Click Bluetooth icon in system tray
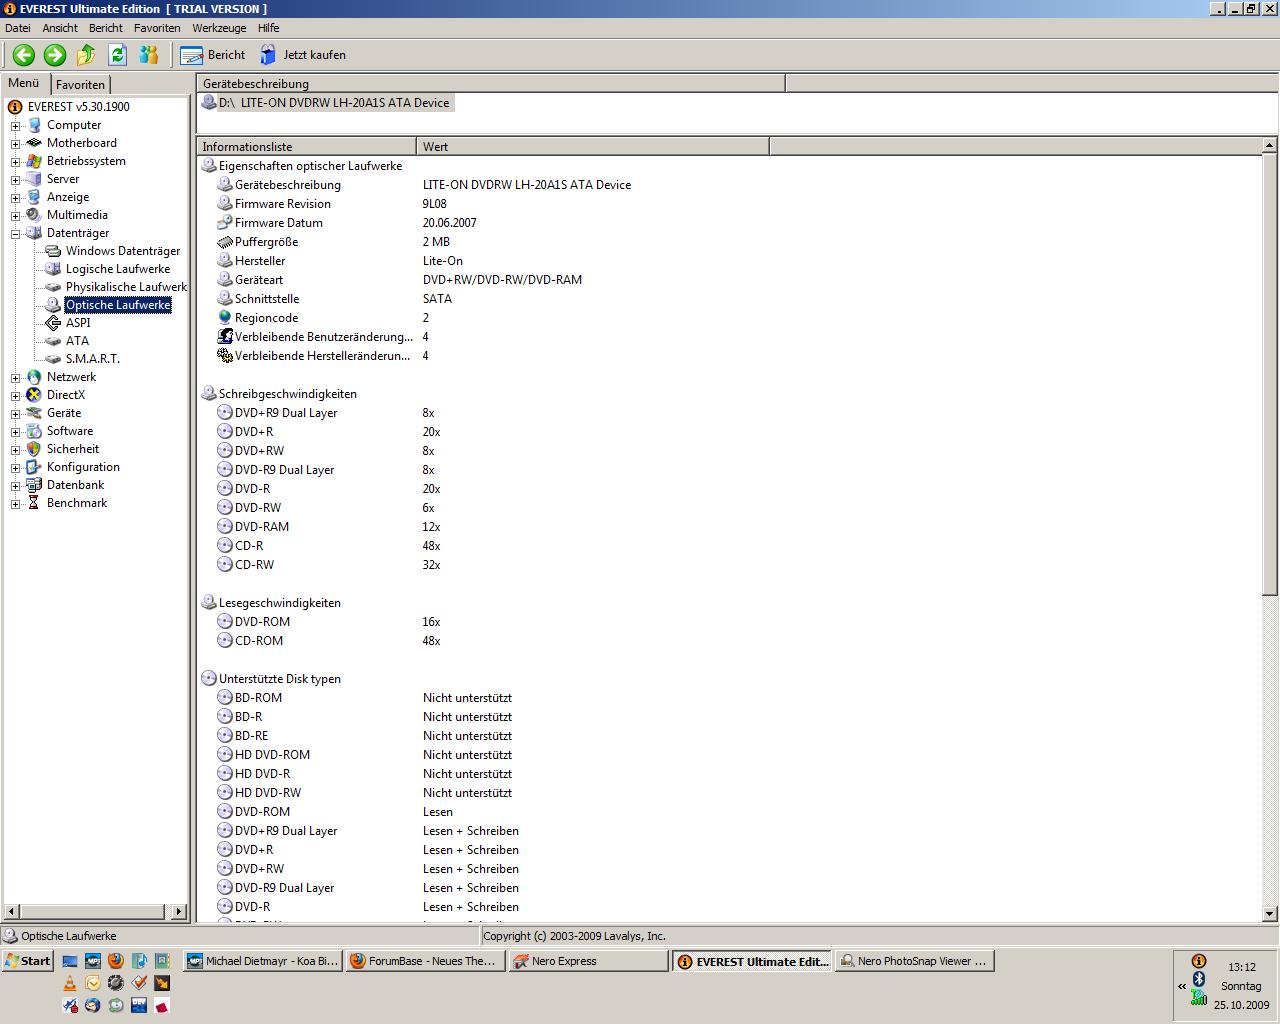Image resolution: width=1280 pixels, height=1024 pixels. tap(1198, 979)
